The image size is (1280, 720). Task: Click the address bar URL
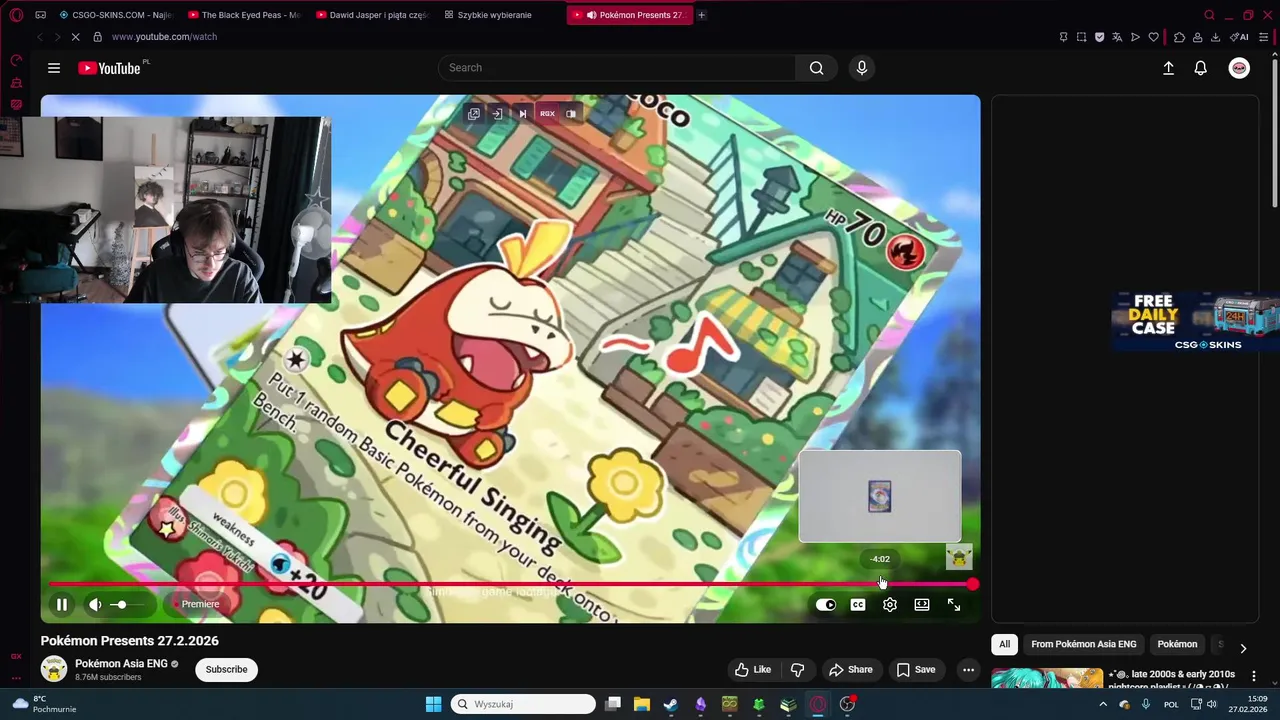[x=164, y=37]
